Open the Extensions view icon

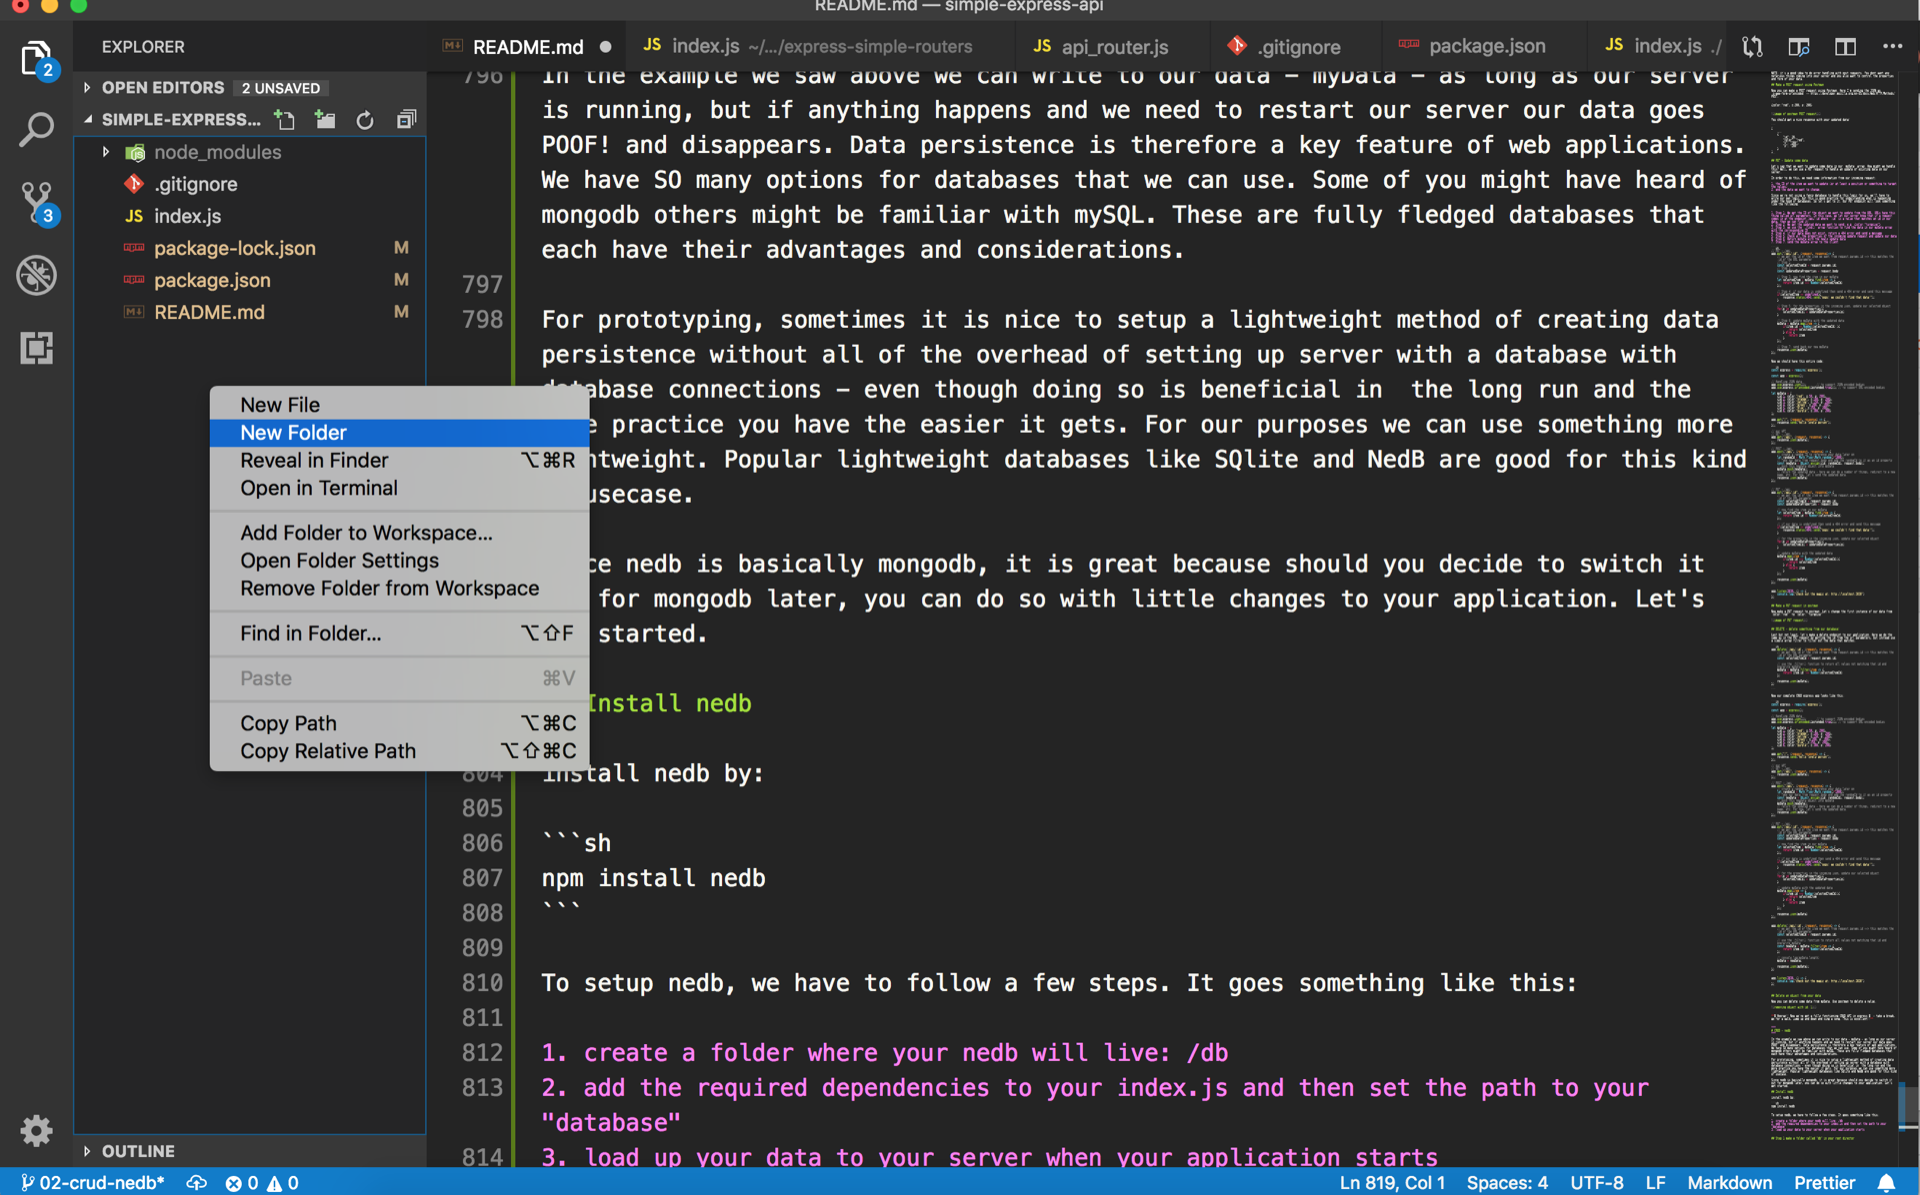coord(36,348)
